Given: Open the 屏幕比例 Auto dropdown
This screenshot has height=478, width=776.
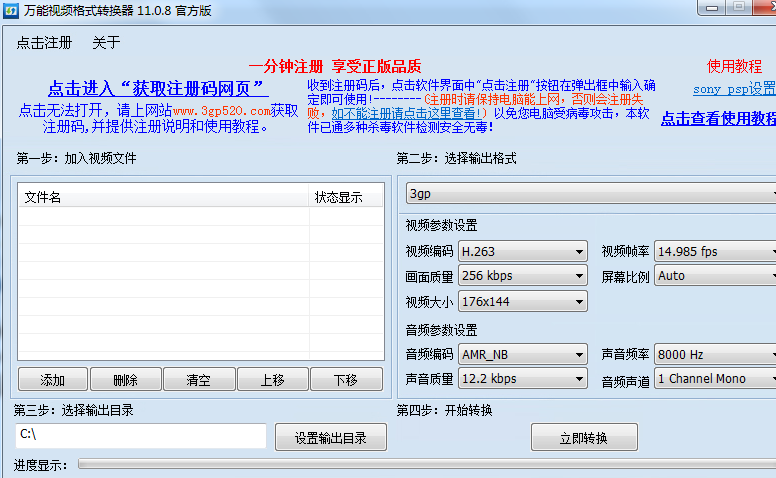Looking at the screenshot, I should (715, 276).
